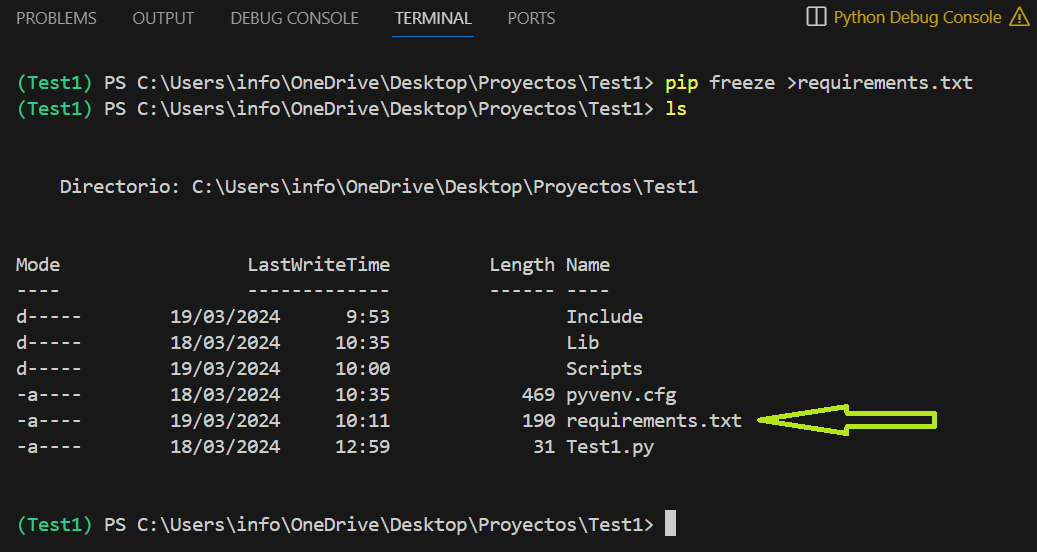Select the DEBUG CONSOLE tab
This screenshot has height=552, width=1037.
(294, 18)
